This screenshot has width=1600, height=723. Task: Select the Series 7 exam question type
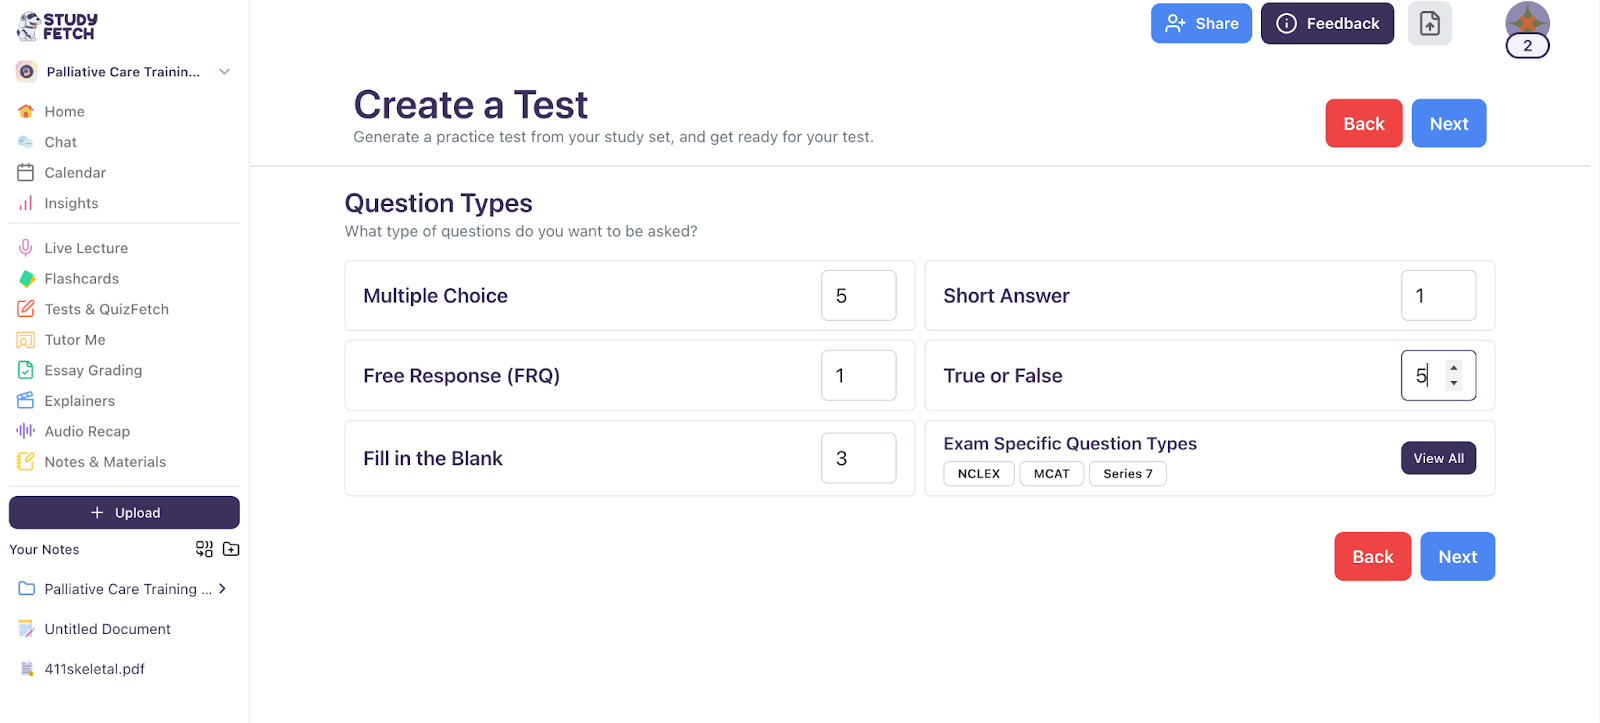(1127, 473)
